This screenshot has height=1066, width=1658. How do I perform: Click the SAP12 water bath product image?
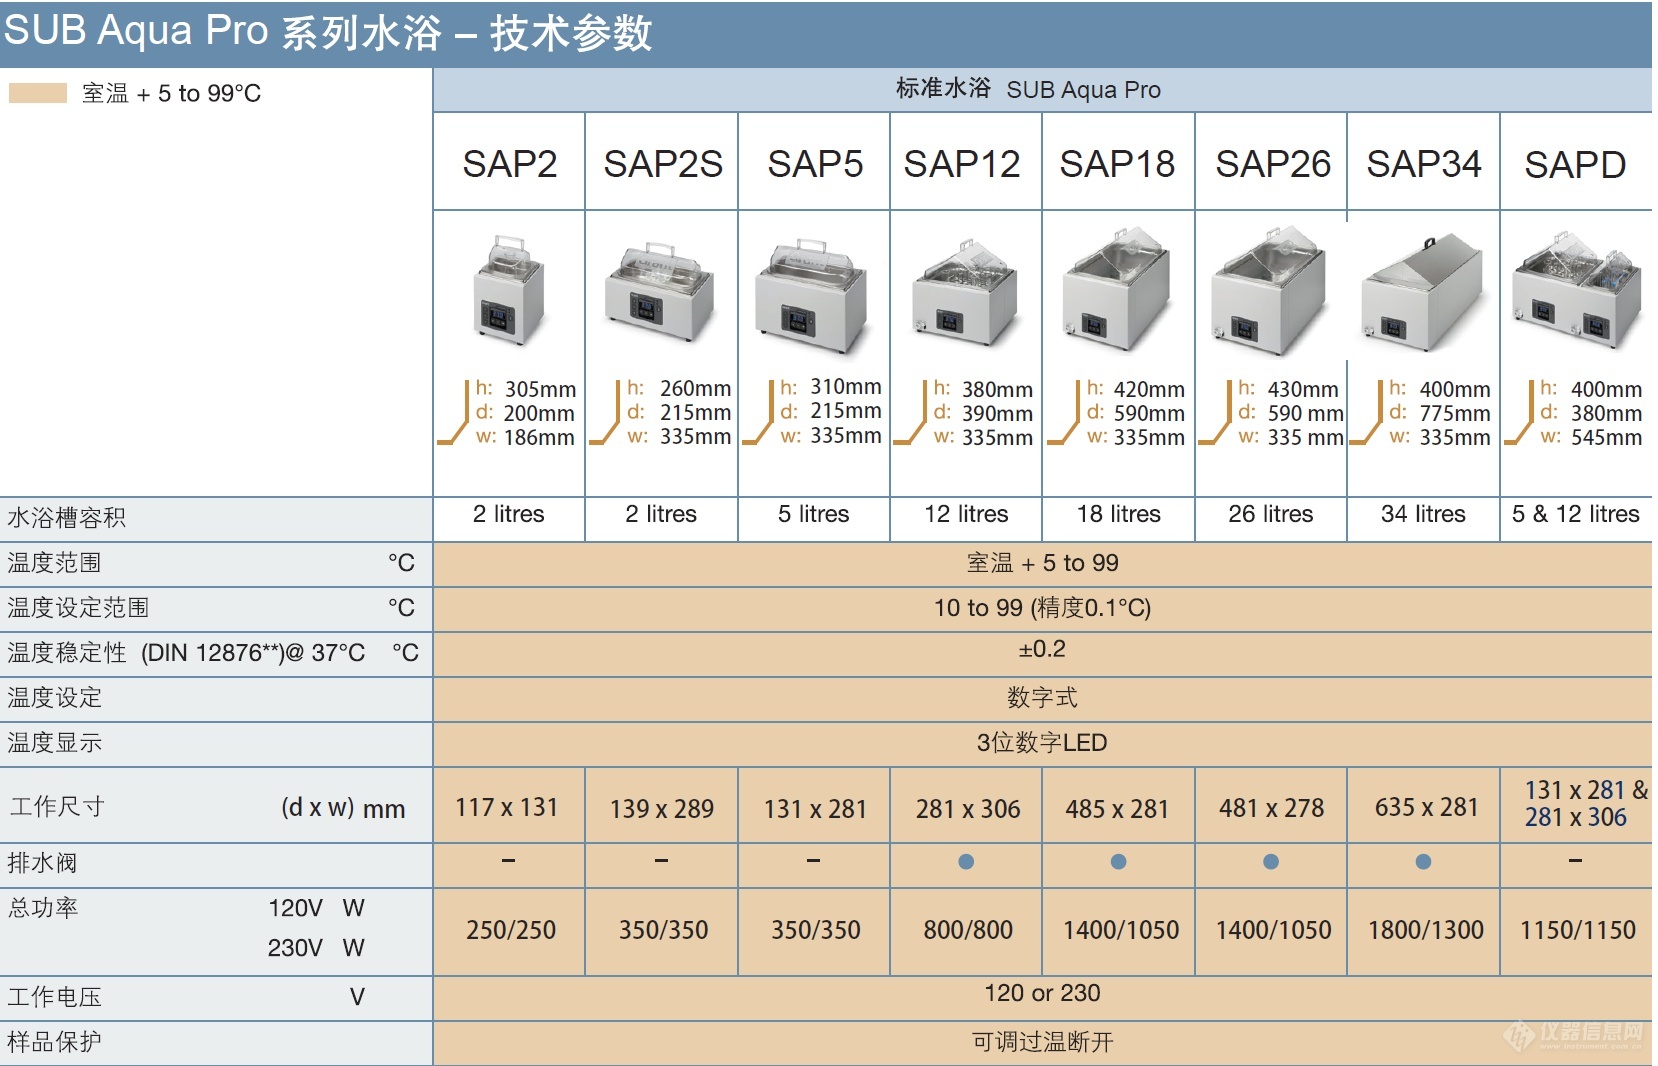(966, 293)
